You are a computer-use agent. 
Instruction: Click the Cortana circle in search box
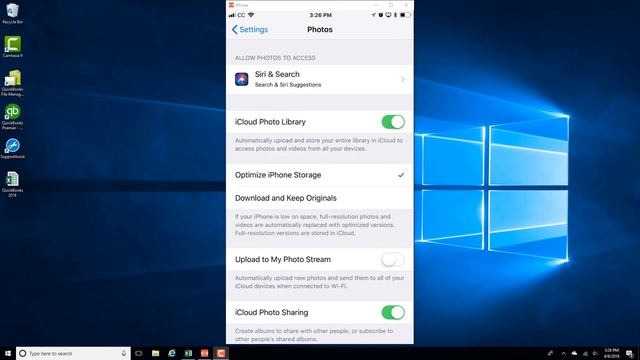point(23,353)
